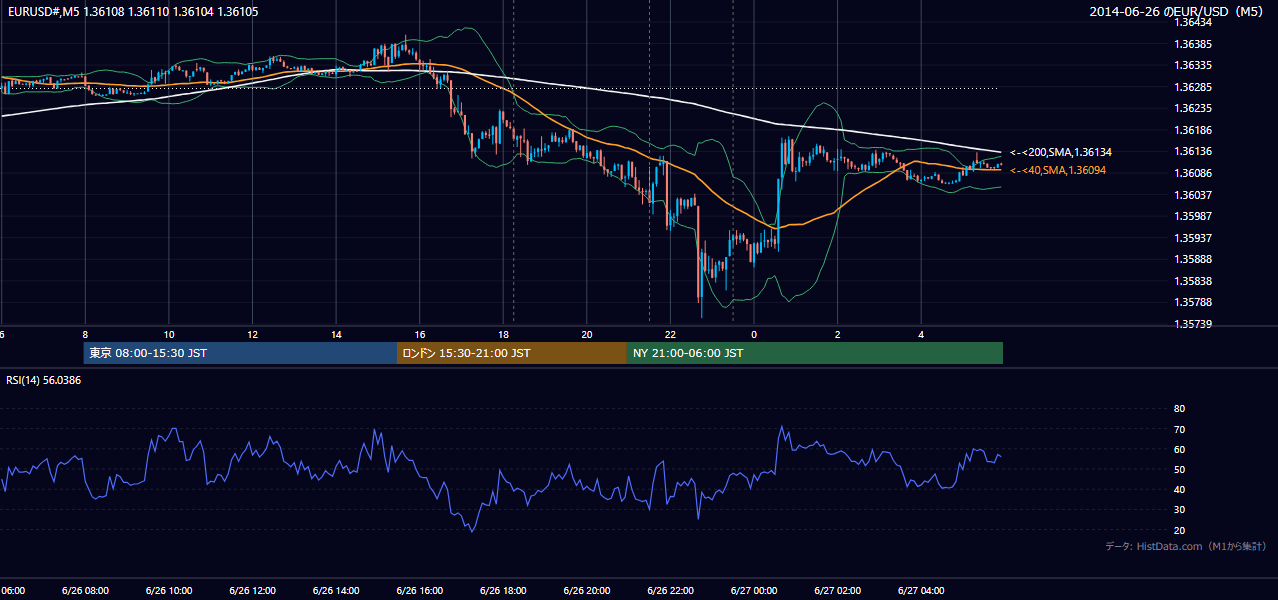Click price axis label 1.35888
This screenshot has width=1278, height=600.
click(1192, 259)
